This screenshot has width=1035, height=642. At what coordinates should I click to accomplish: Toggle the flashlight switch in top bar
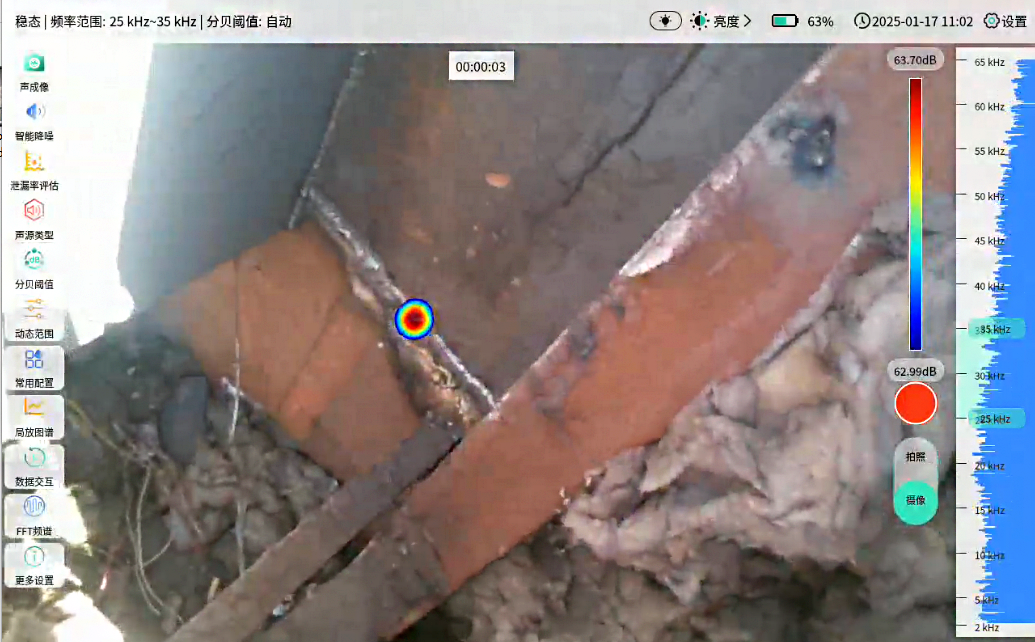pyautogui.click(x=664, y=21)
